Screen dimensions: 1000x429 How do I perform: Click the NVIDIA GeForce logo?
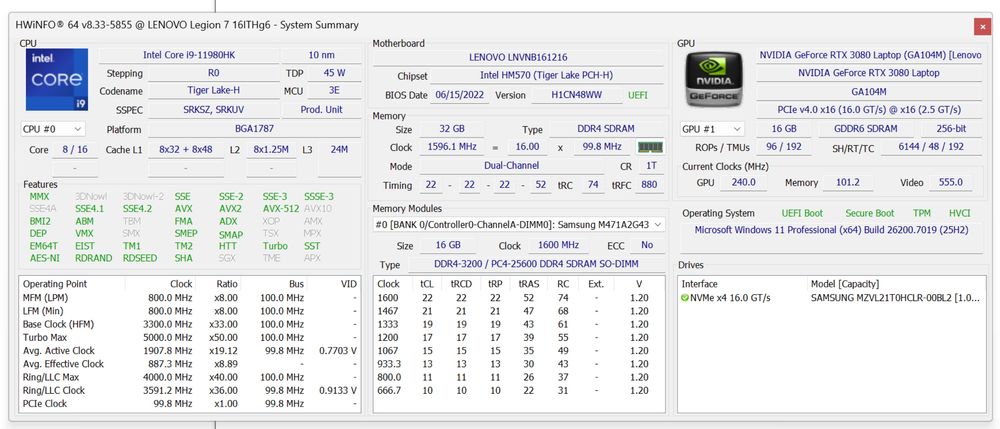(x=714, y=79)
